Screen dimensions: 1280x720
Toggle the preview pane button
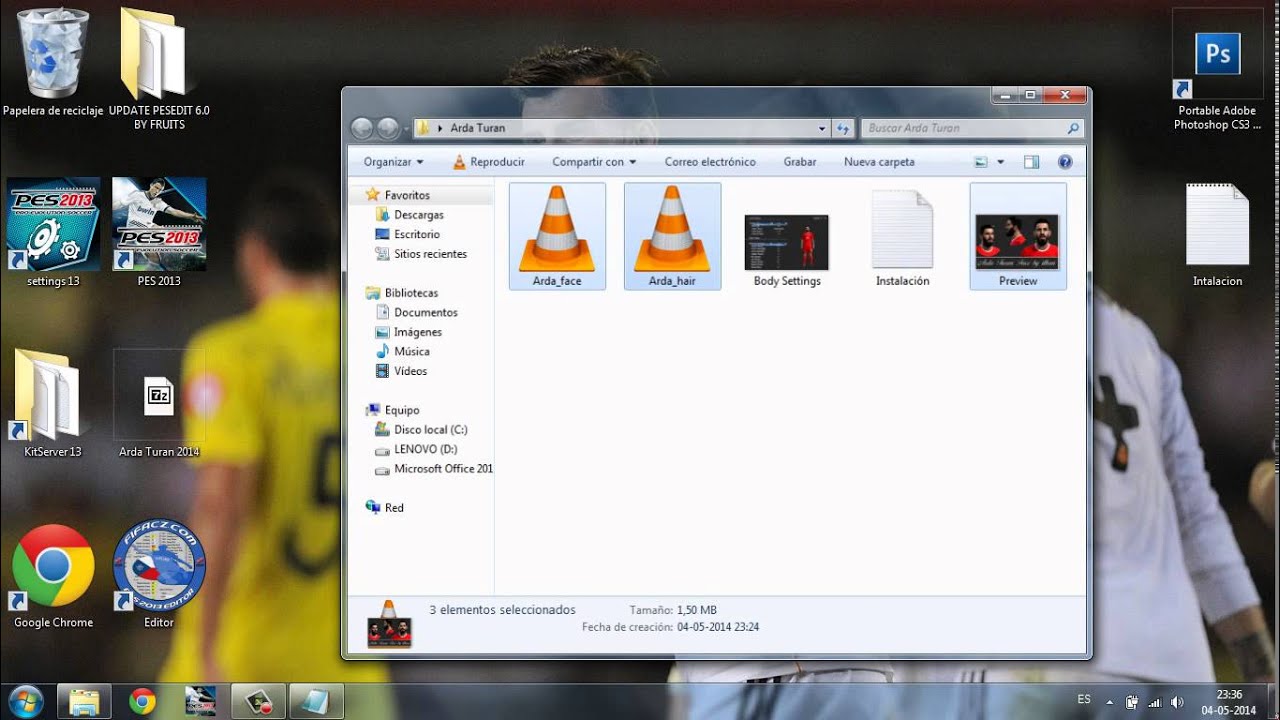coord(1032,162)
